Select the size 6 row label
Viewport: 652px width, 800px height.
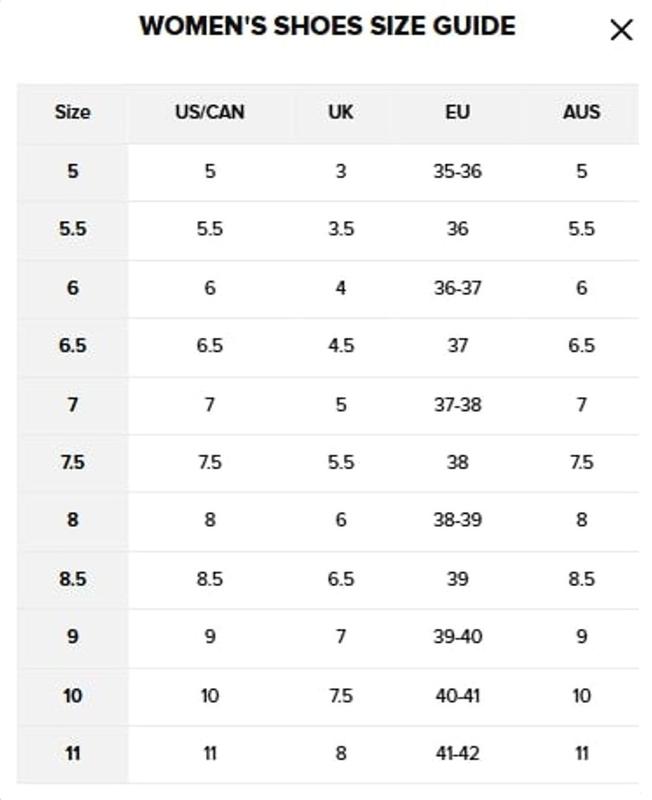72,288
